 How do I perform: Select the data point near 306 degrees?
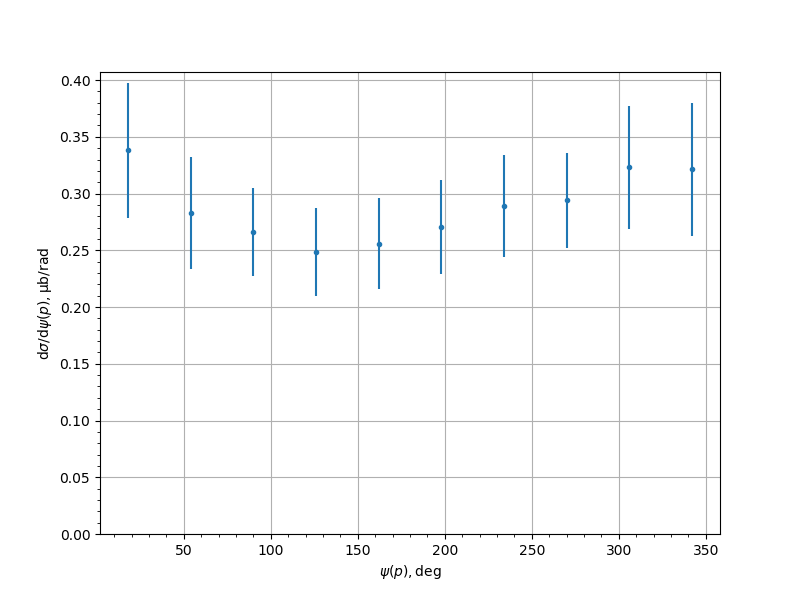[x=629, y=167]
